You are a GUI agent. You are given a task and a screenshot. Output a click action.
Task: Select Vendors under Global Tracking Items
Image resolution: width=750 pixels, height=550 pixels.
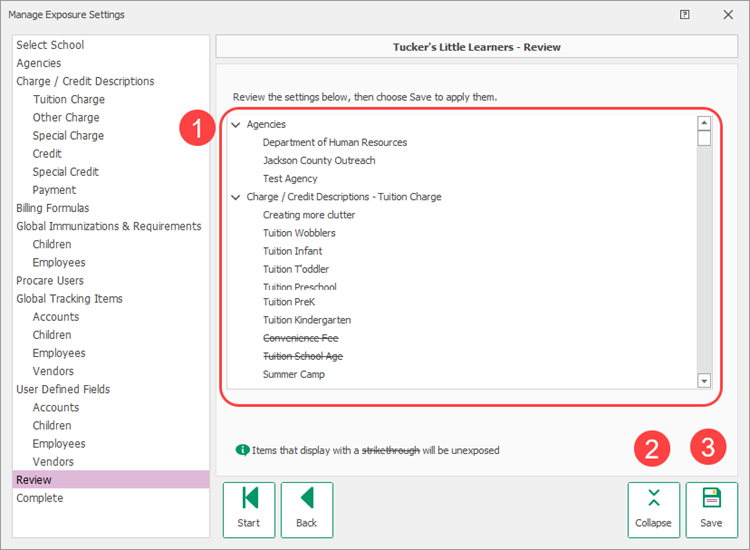click(x=53, y=372)
